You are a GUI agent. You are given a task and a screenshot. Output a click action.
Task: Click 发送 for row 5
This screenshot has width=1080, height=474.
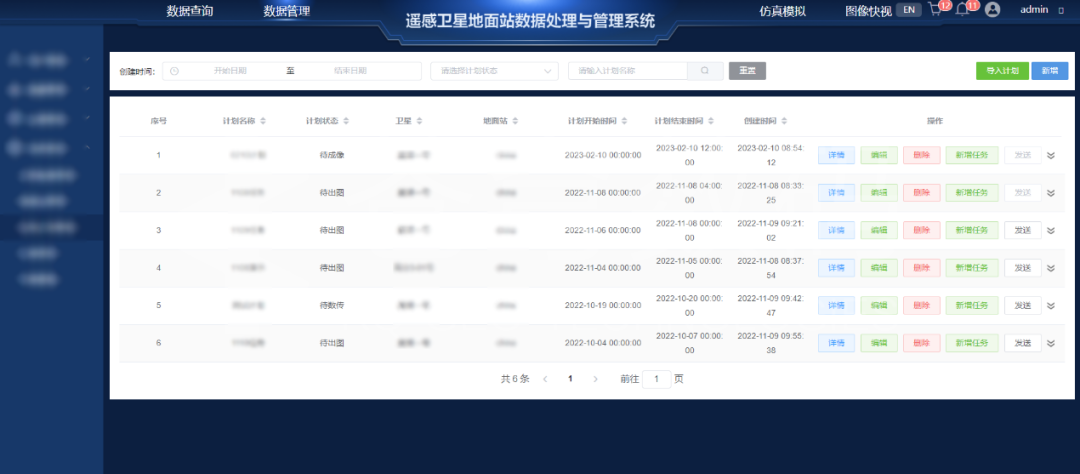1023,305
